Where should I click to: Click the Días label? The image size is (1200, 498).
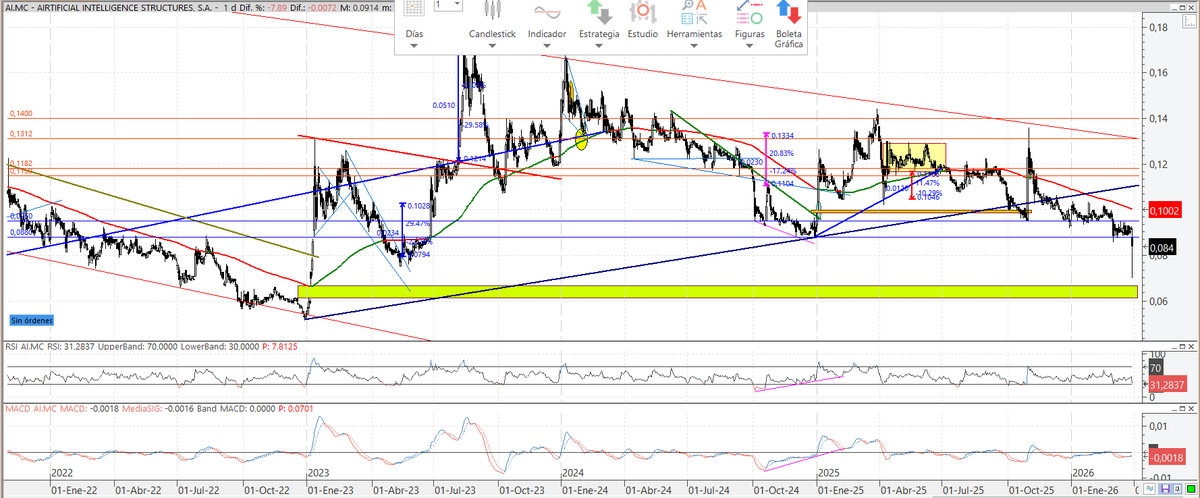[x=415, y=34]
